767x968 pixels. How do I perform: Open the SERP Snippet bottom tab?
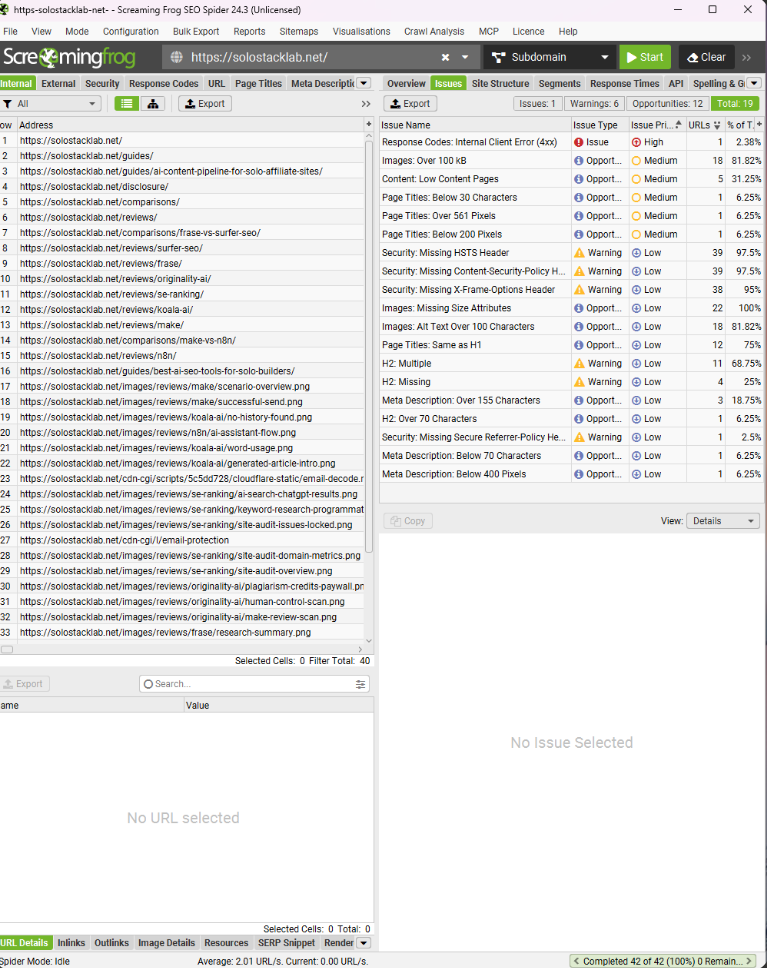tap(287, 943)
